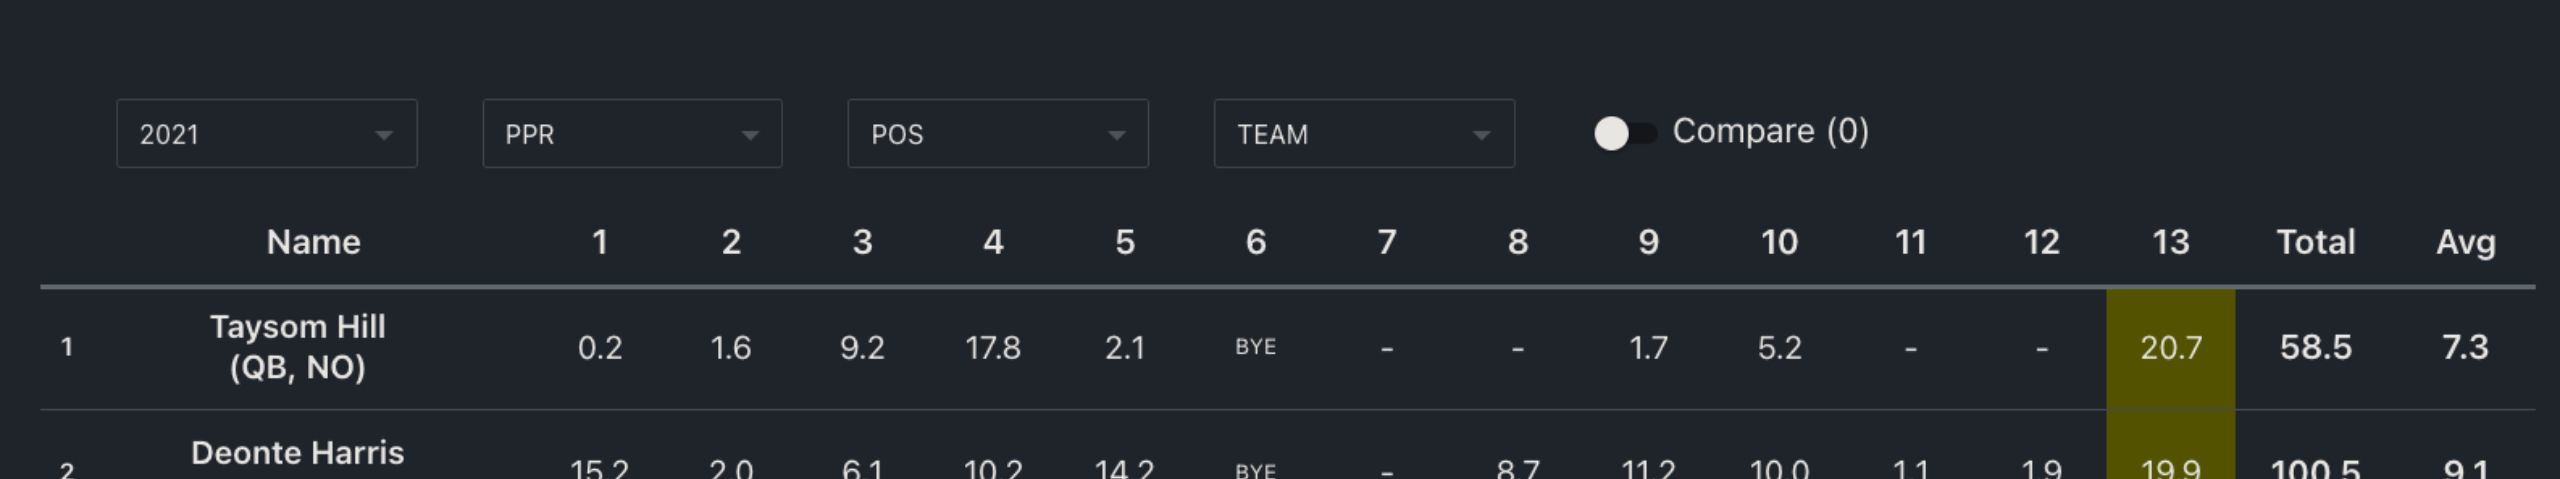Expand the TEAM filter dropdown

coord(1363,134)
